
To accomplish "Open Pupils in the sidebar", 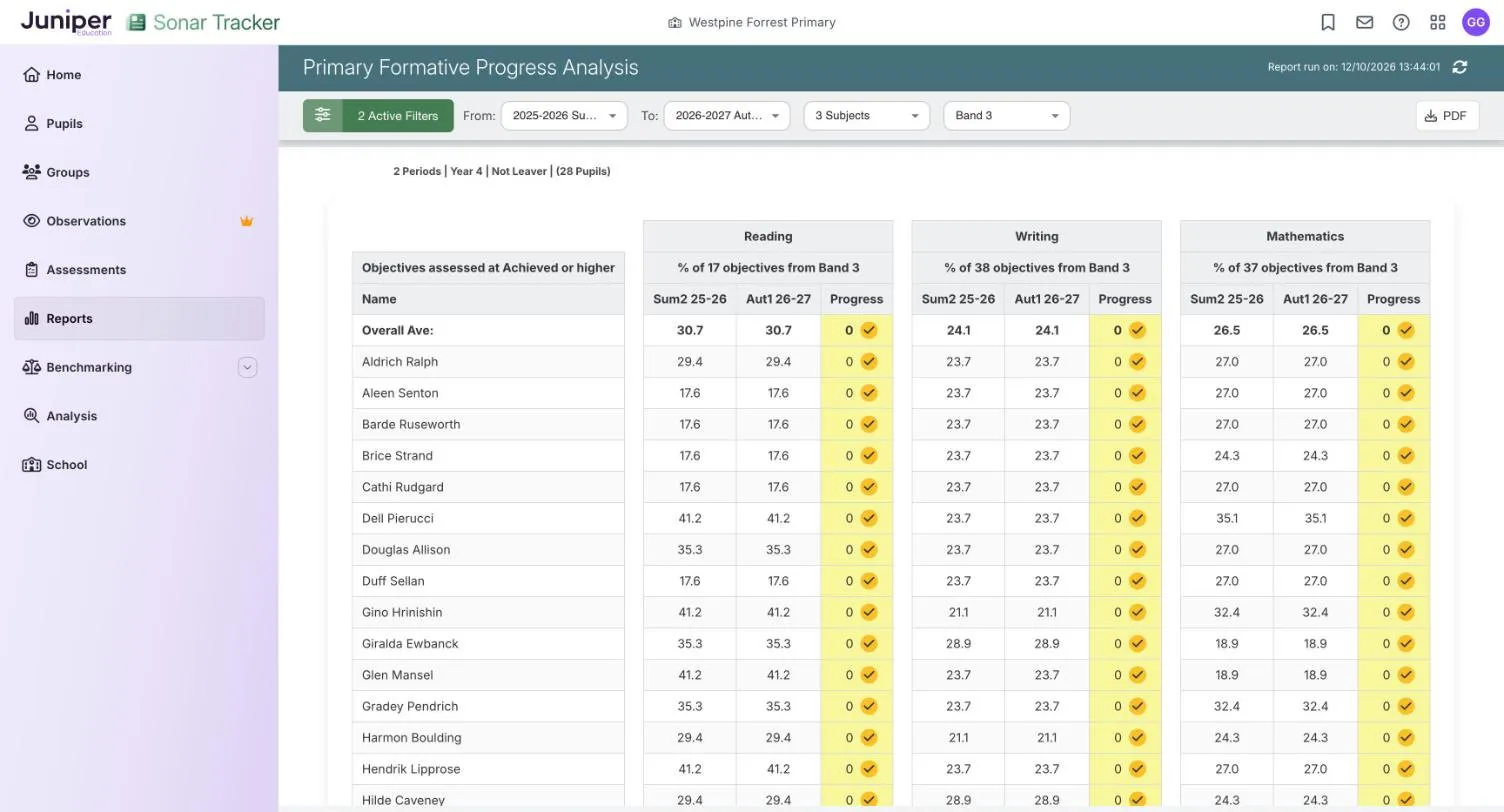I will pyautogui.click(x=139, y=124).
